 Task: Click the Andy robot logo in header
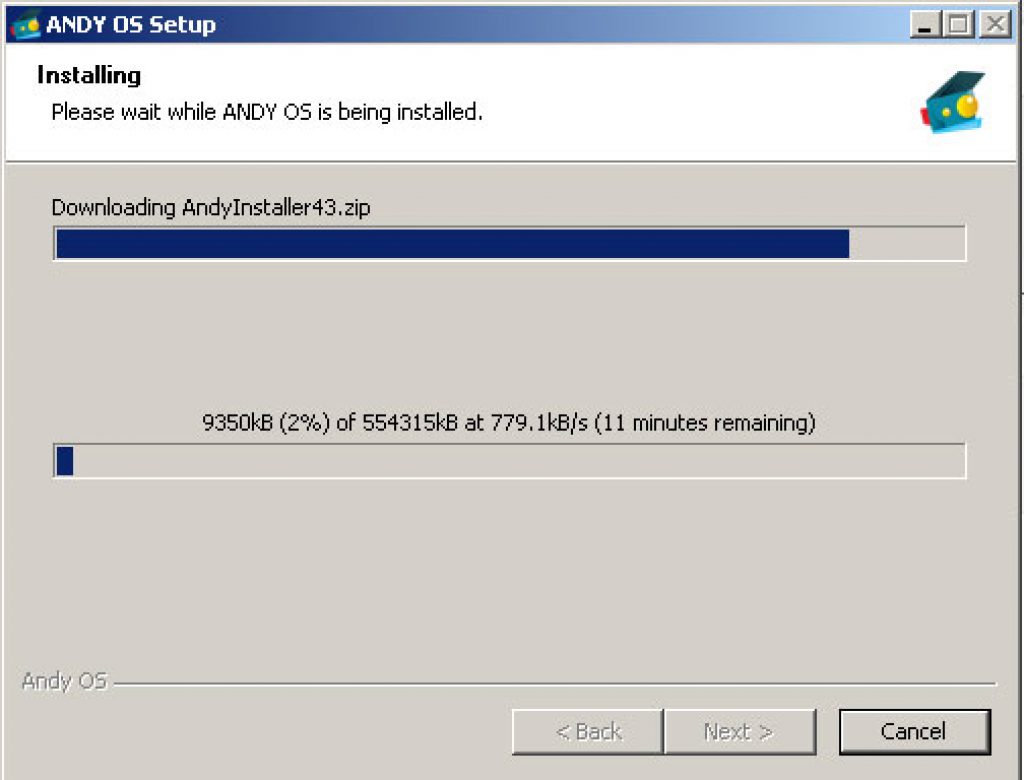click(953, 101)
